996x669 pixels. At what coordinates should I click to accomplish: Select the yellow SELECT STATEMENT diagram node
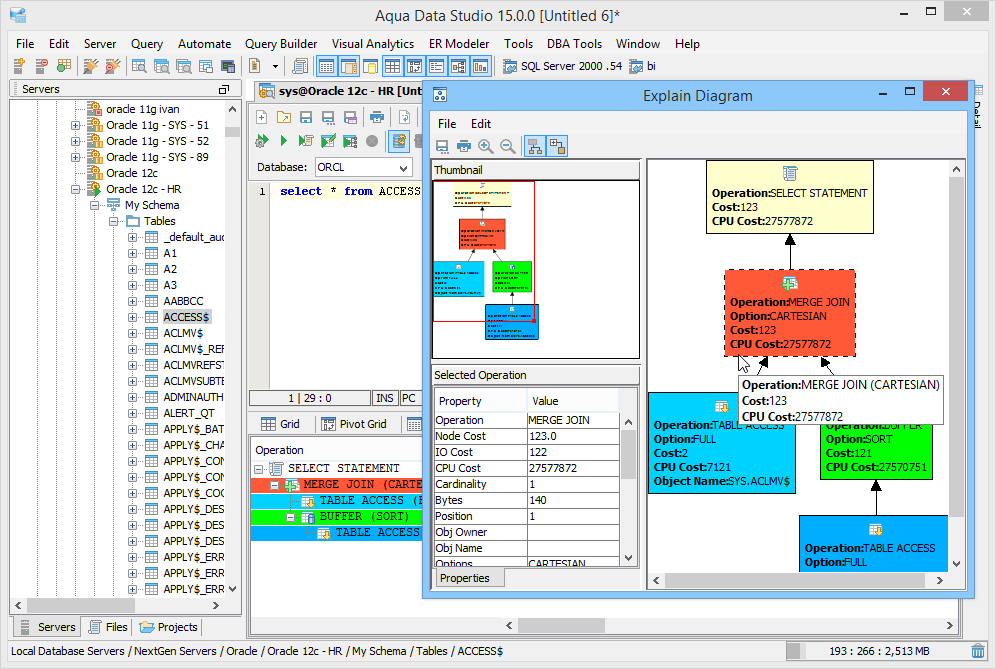(790, 197)
